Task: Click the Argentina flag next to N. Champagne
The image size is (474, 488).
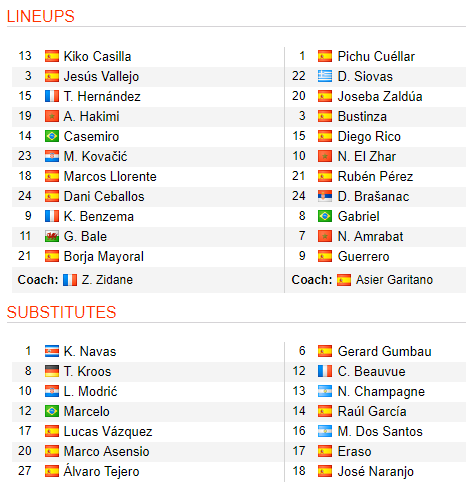Action: click(325, 391)
